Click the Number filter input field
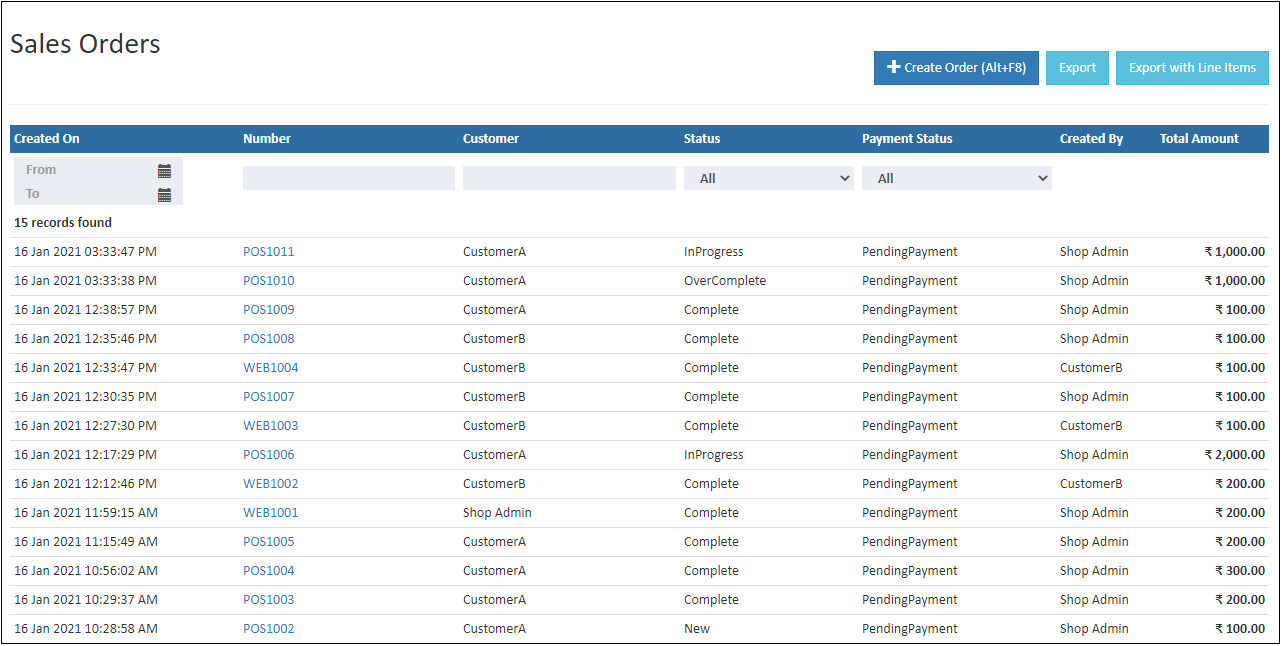1282x646 pixels. (x=348, y=177)
